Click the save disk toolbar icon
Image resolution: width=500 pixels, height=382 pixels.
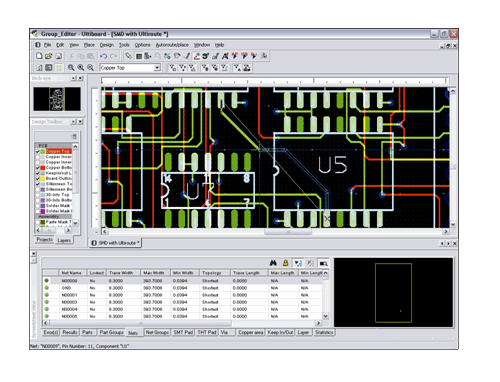(x=59, y=56)
